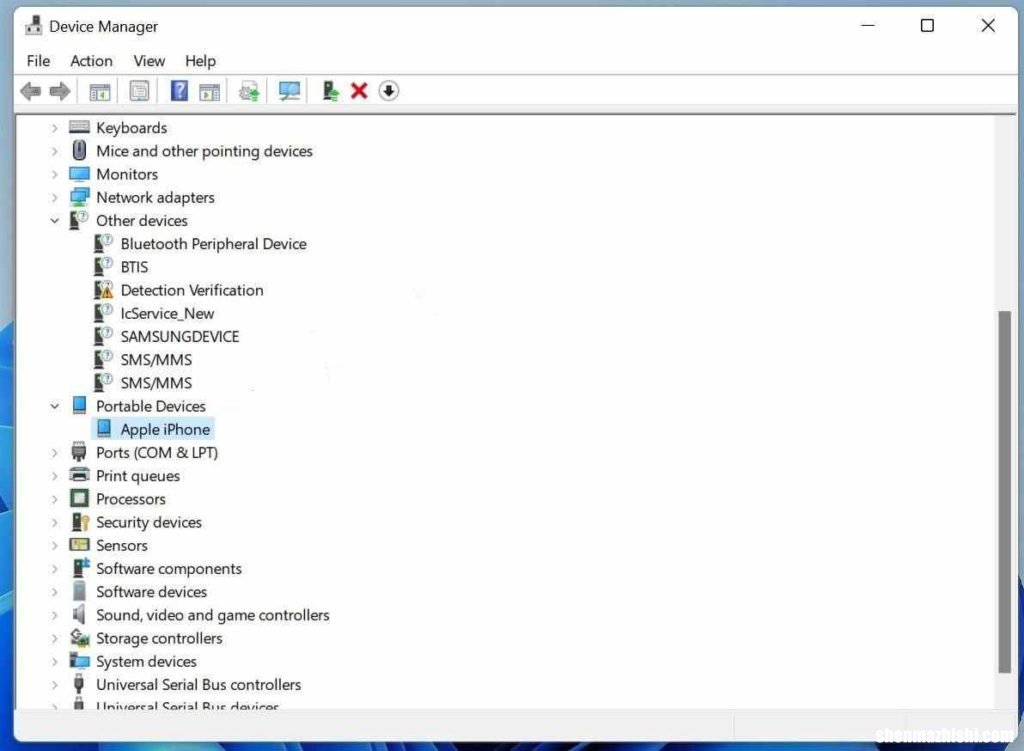The height and width of the screenshot is (751, 1024).
Task: Open the Properties toolbar icon
Action: click(139, 91)
